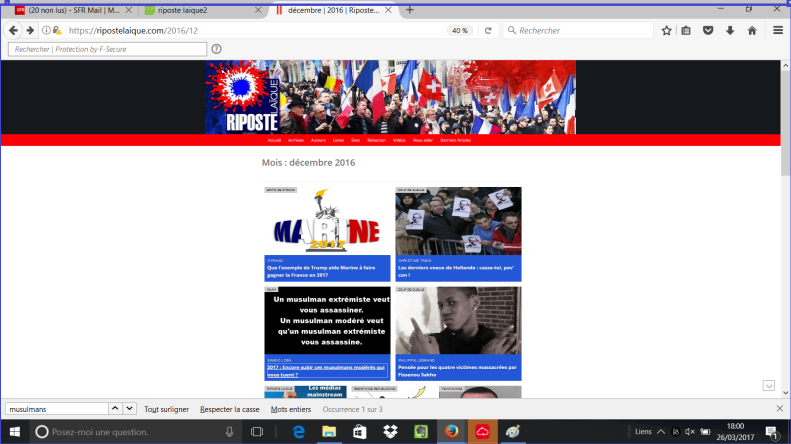Open the highlighted '2017 : Encore subir ces musulmans' article link
The image size is (791, 444).
(x=313, y=371)
